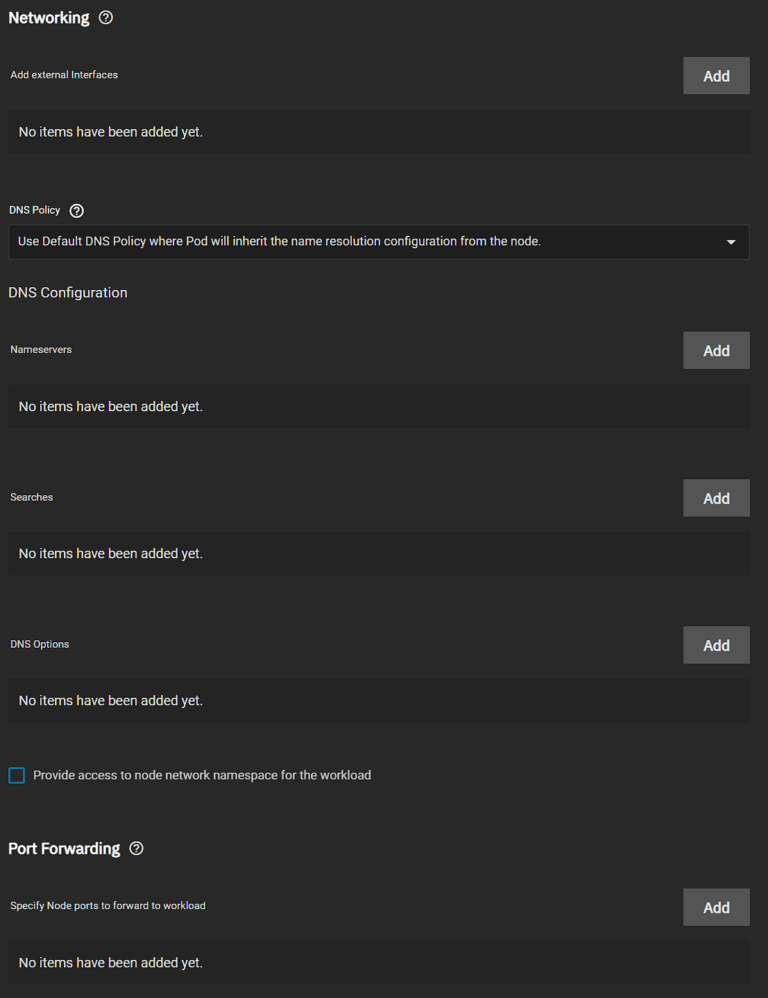Click the 'Provide access to node network namespace' label
Viewport: 768px width, 998px height.
202,775
